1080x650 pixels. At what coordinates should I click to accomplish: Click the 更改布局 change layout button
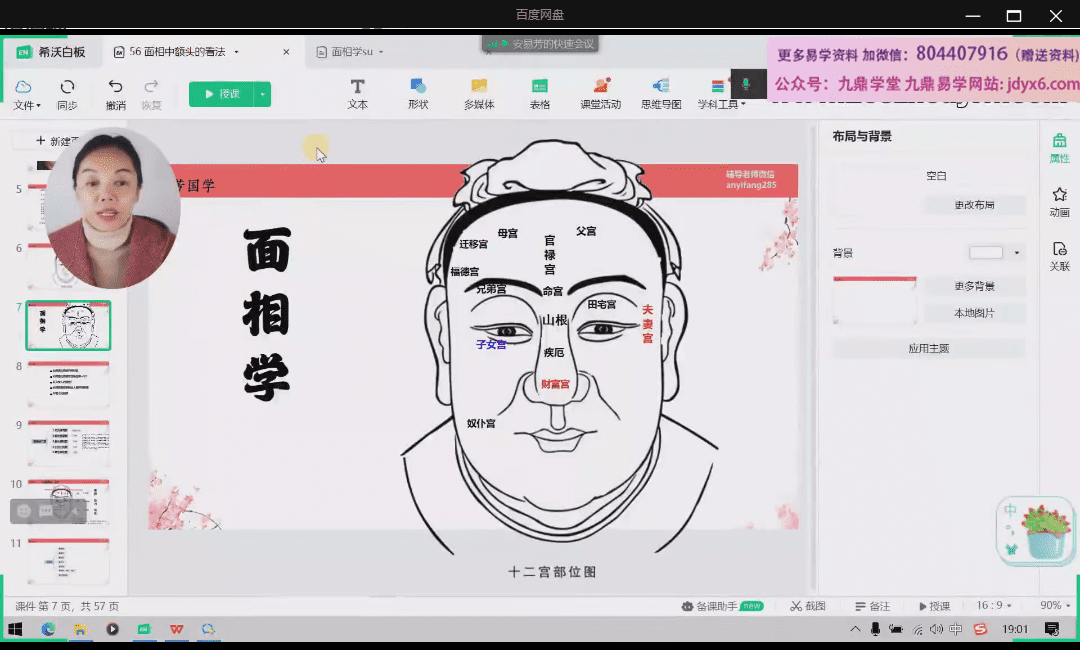[978, 205]
